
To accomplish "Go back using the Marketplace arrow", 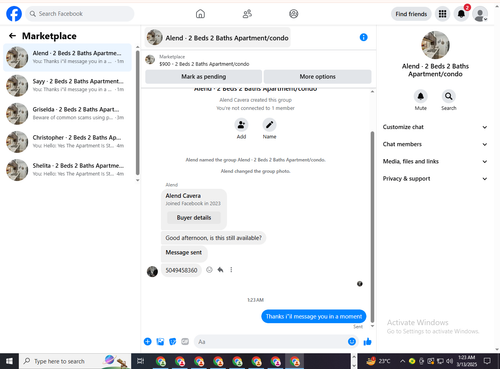I will click(x=12, y=36).
